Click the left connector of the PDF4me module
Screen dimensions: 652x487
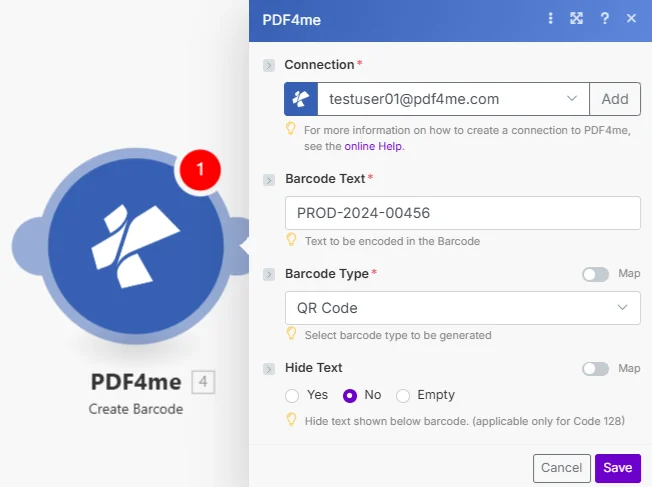28,246
